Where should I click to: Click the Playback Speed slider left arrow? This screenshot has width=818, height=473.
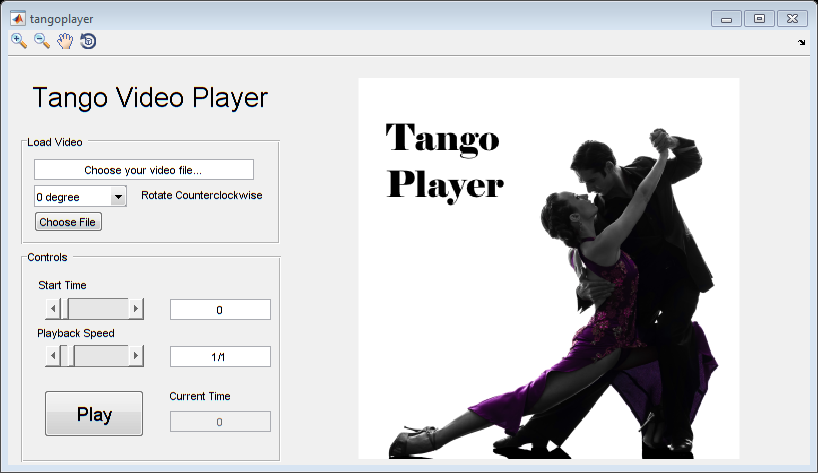click(52, 355)
